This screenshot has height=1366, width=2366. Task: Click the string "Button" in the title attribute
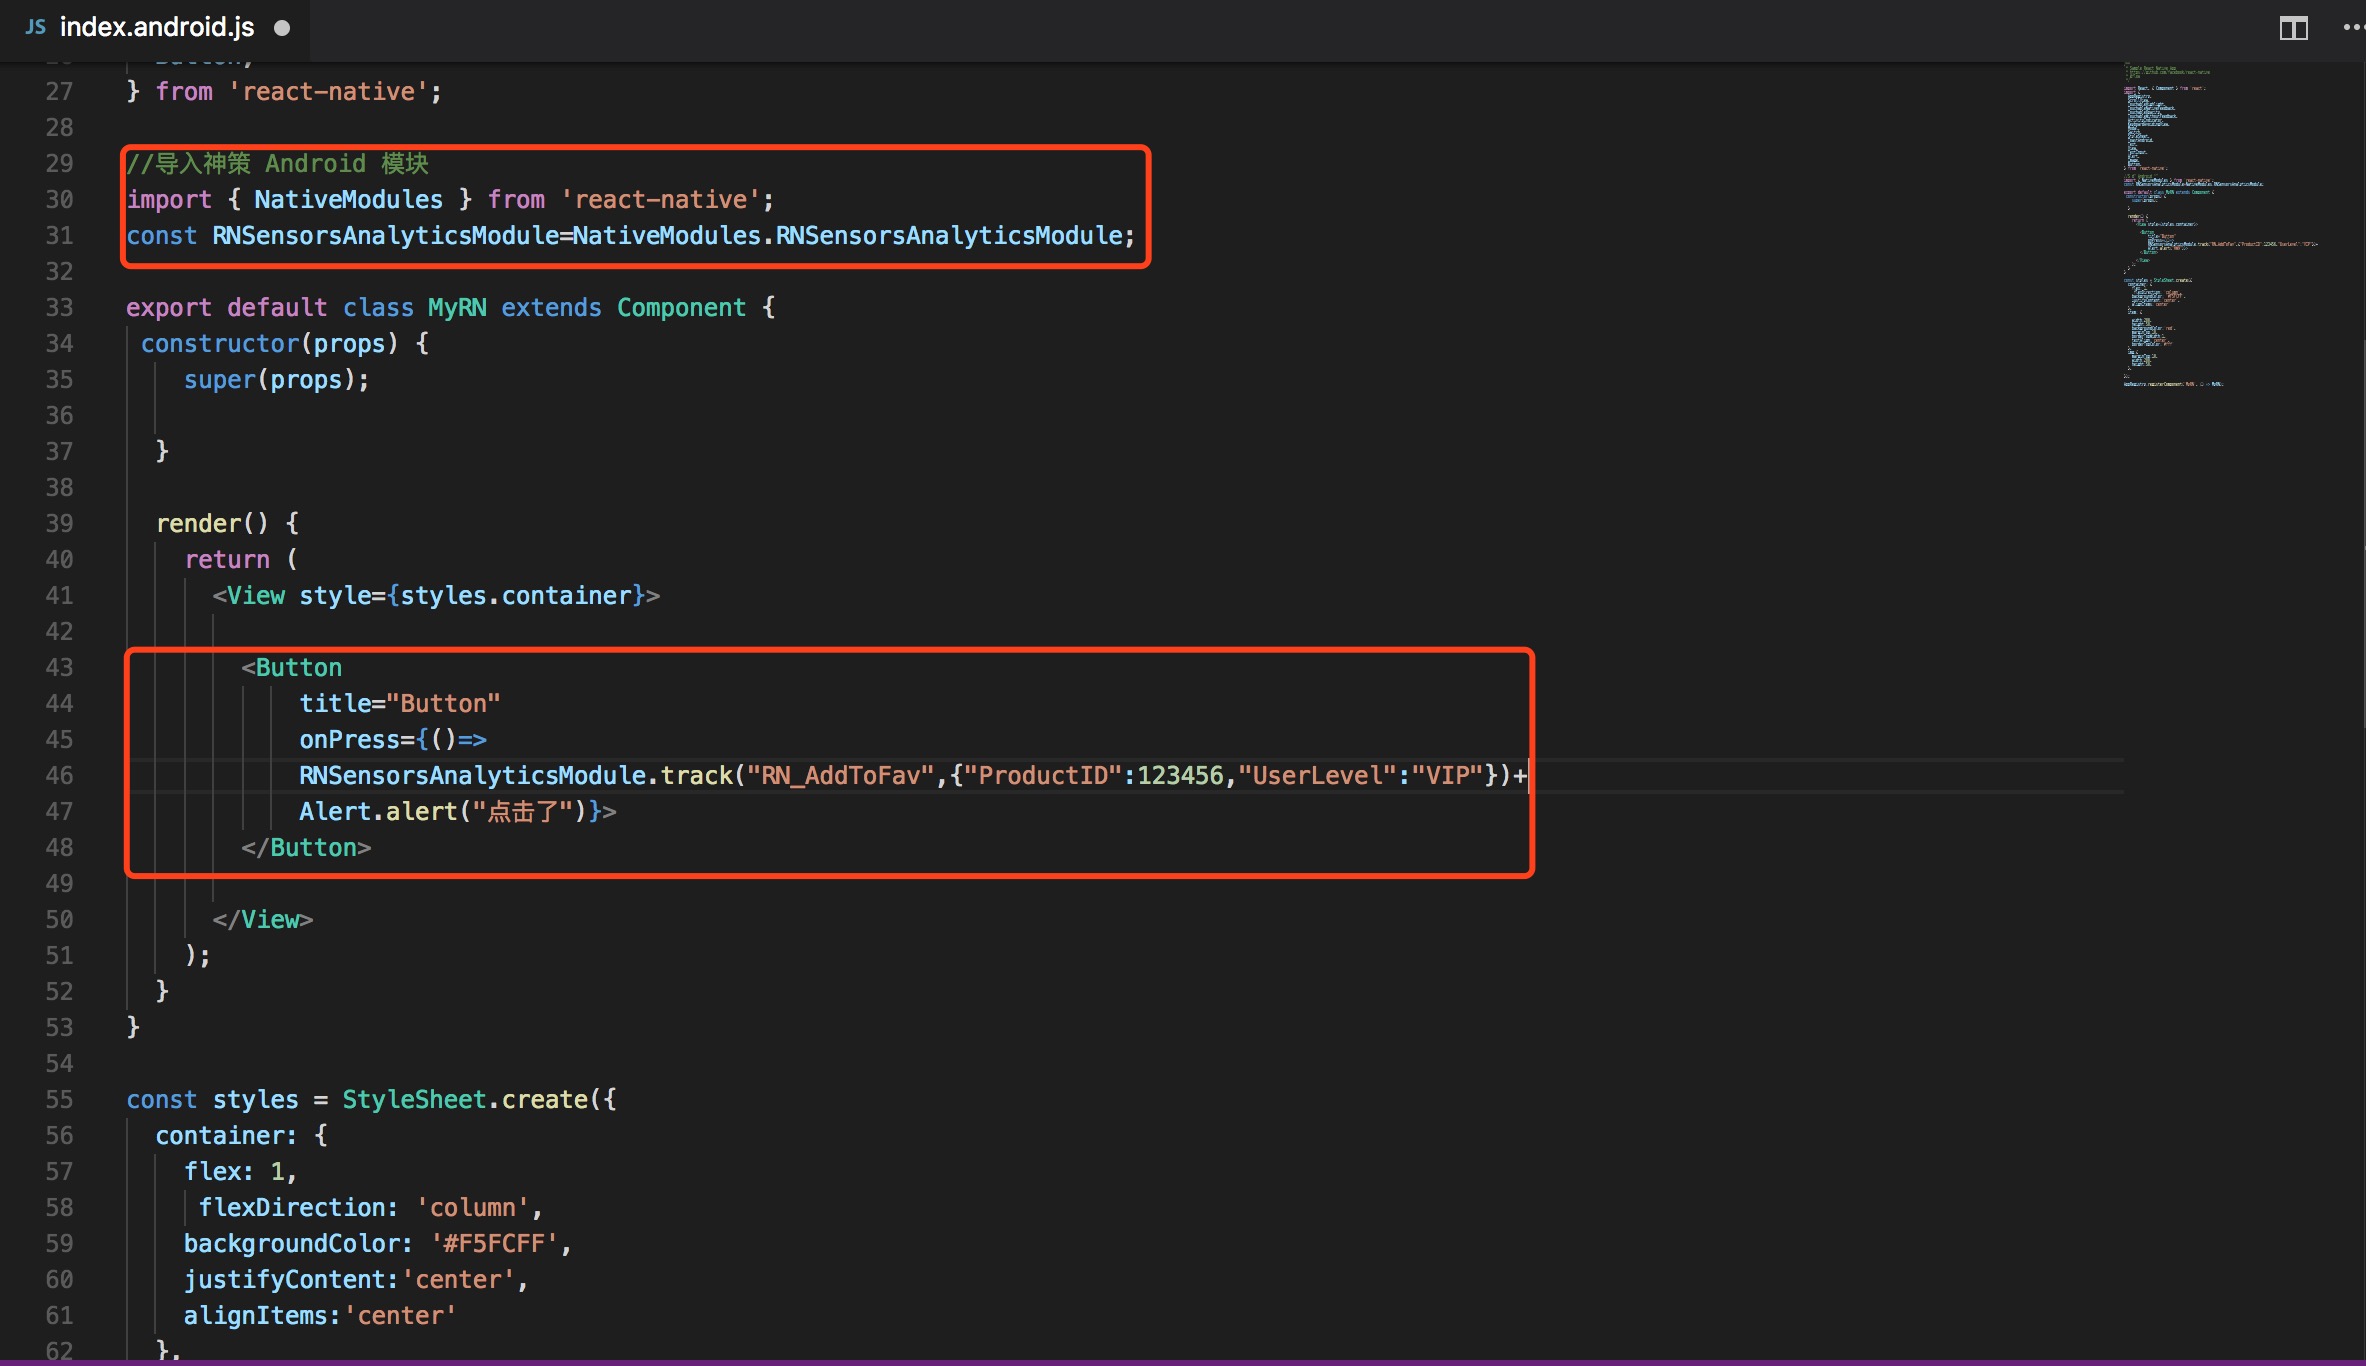443,703
